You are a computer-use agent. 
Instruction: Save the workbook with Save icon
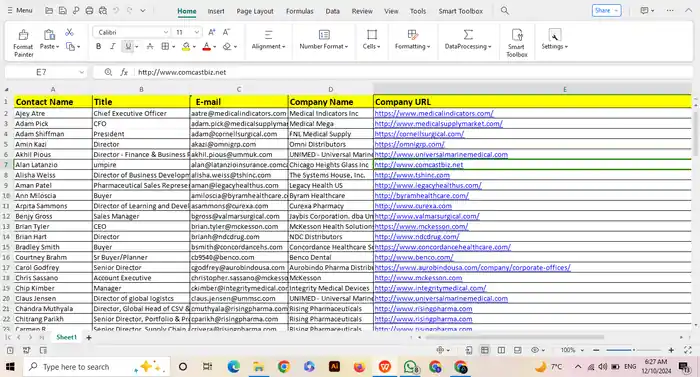[62, 11]
